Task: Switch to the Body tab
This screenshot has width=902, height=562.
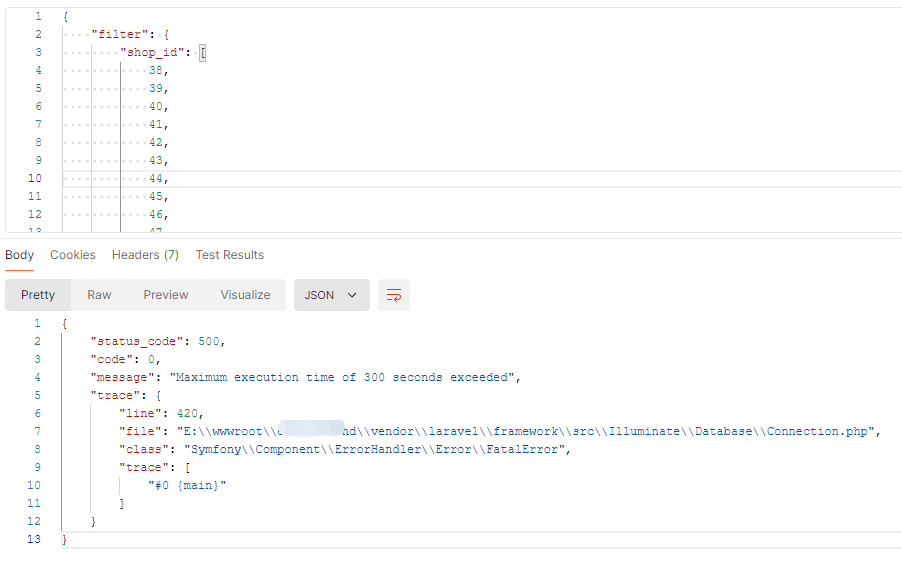Action: coord(20,255)
